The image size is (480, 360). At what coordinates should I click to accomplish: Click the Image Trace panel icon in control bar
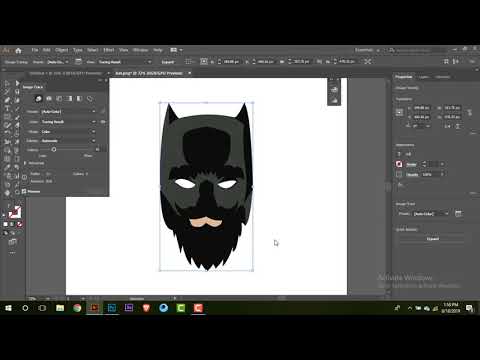pos(78,62)
